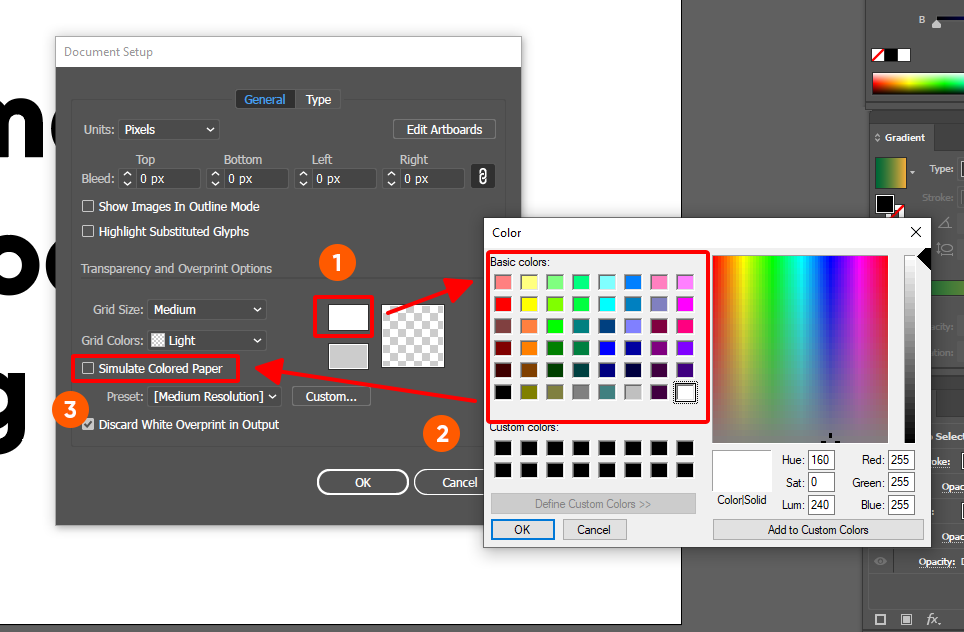
Task: Open the Units dropdown
Action: coord(168,130)
